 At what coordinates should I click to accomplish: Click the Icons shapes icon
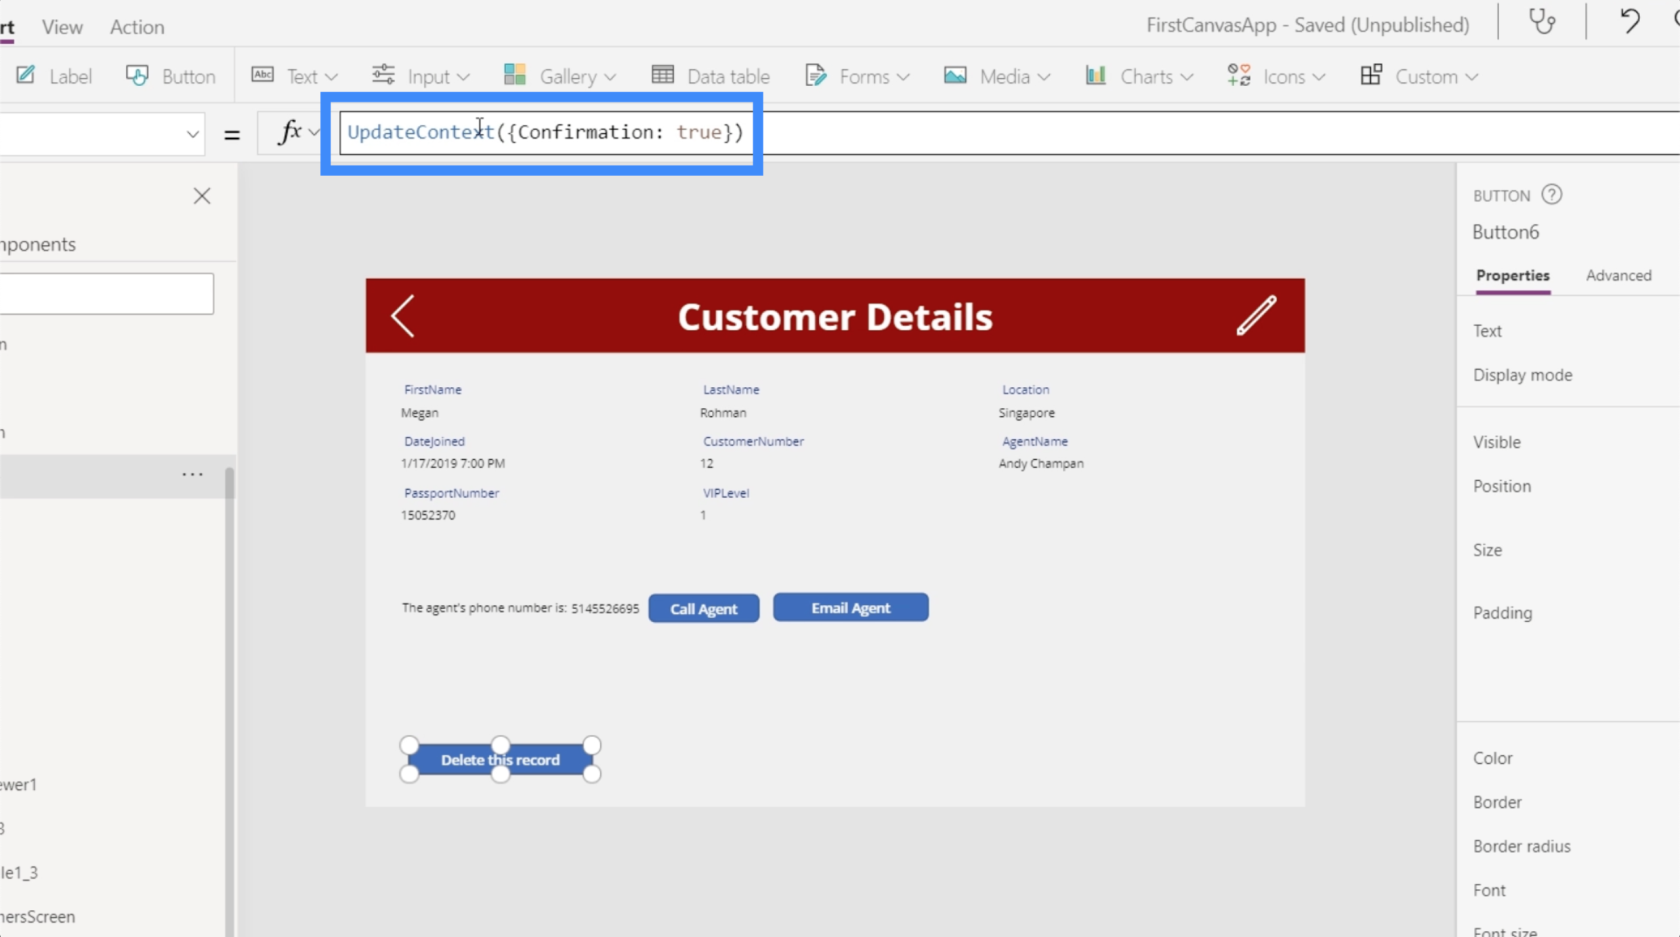coord(1239,75)
